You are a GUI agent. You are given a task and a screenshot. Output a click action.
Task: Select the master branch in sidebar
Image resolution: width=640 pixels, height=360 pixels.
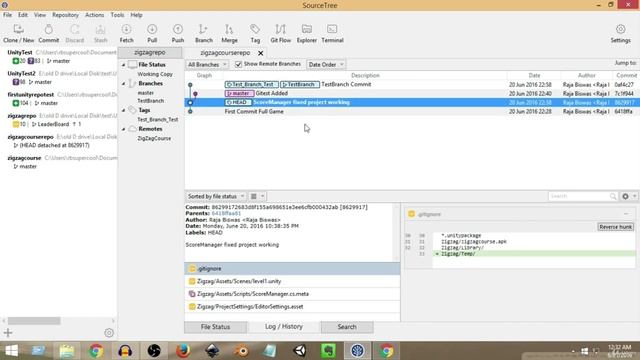click(x=146, y=93)
